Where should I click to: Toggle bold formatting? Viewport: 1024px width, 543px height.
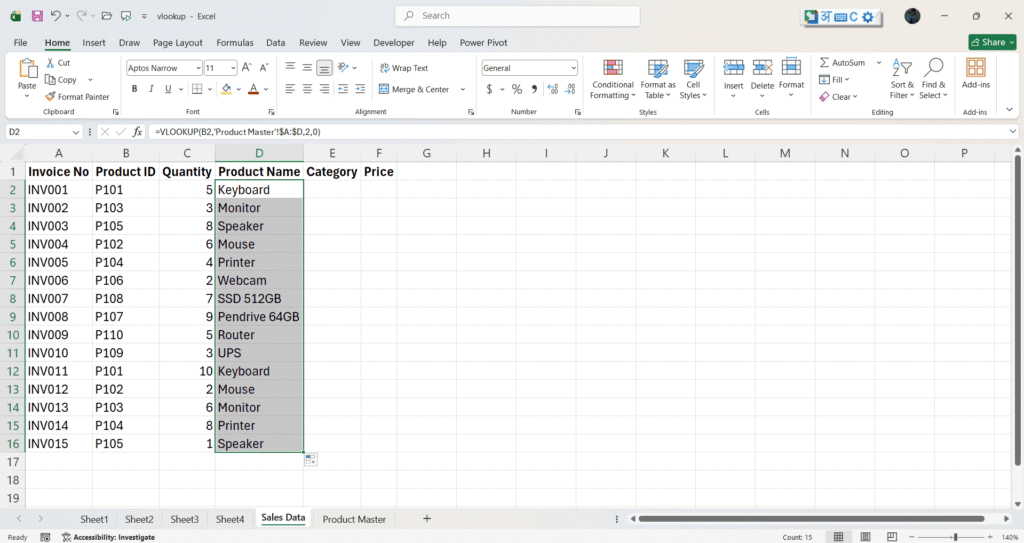coord(134,89)
